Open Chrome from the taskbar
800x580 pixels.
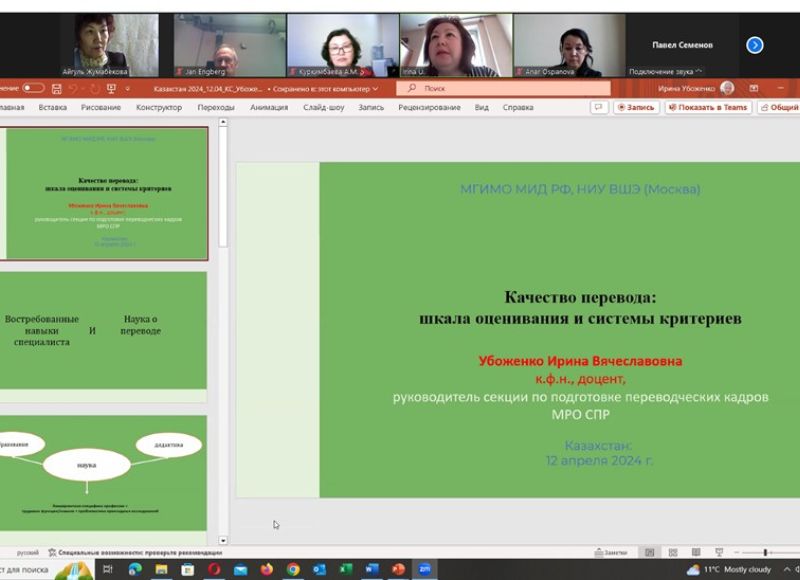(x=293, y=569)
